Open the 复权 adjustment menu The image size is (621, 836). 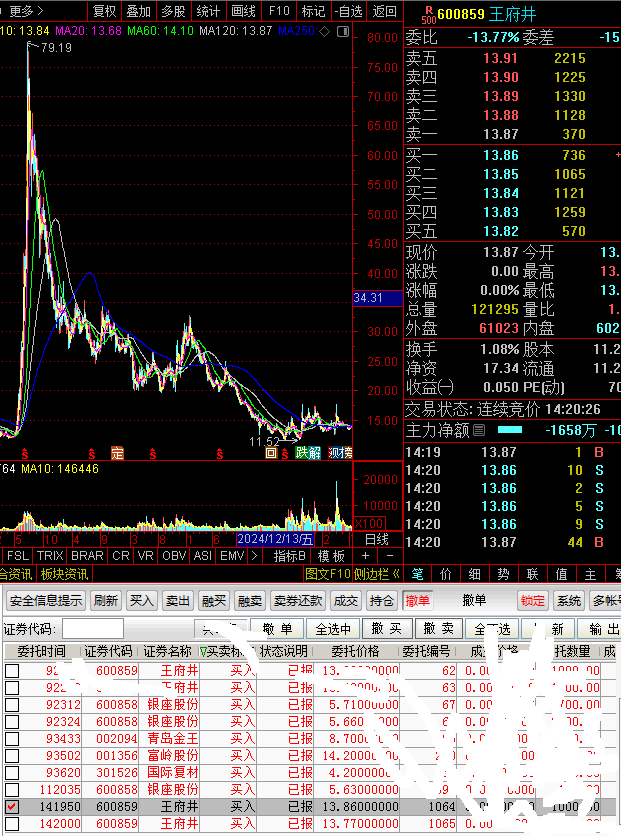pos(104,11)
